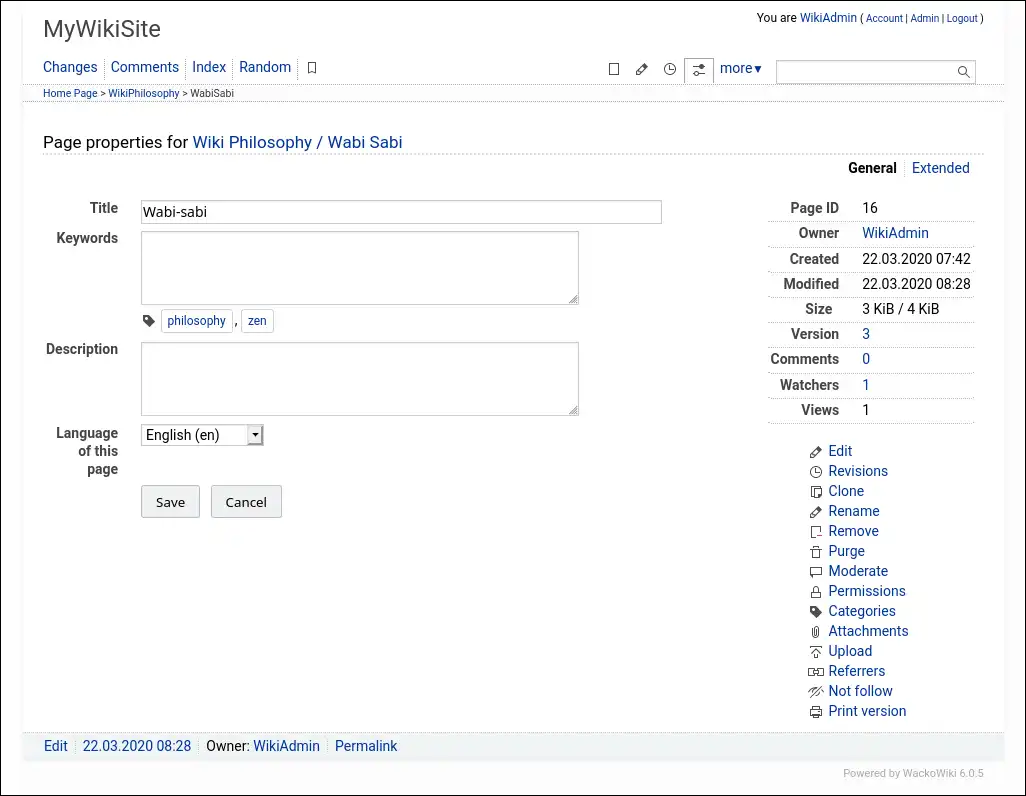Click the paperclip icon beside Attachments
Viewport: 1026px width, 796px height.
[816, 632]
